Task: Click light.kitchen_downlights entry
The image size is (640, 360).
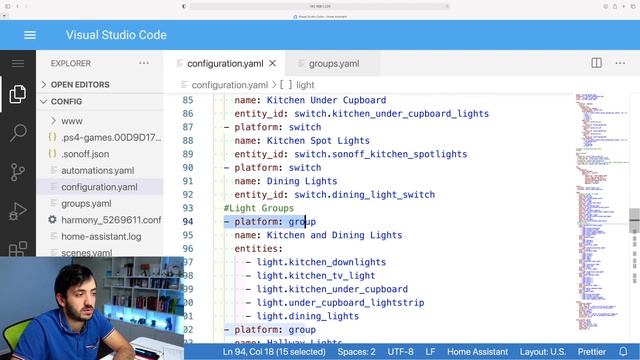Action: click(321, 262)
